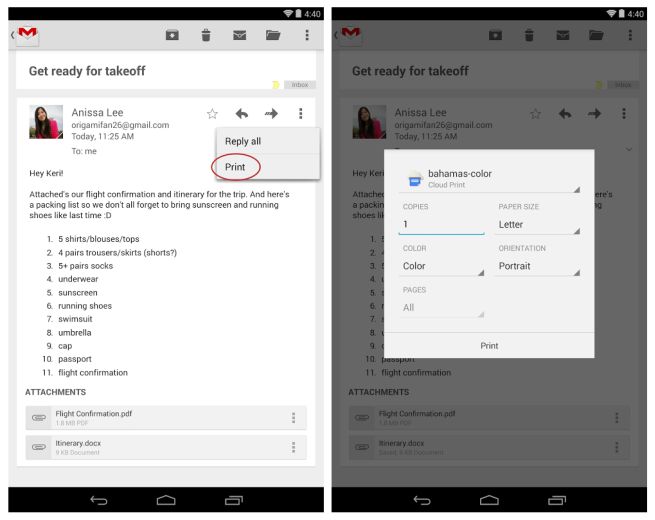Open Itinerary.docx attachment in left screen
The width and height of the screenshot is (655, 520).
tap(166, 447)
